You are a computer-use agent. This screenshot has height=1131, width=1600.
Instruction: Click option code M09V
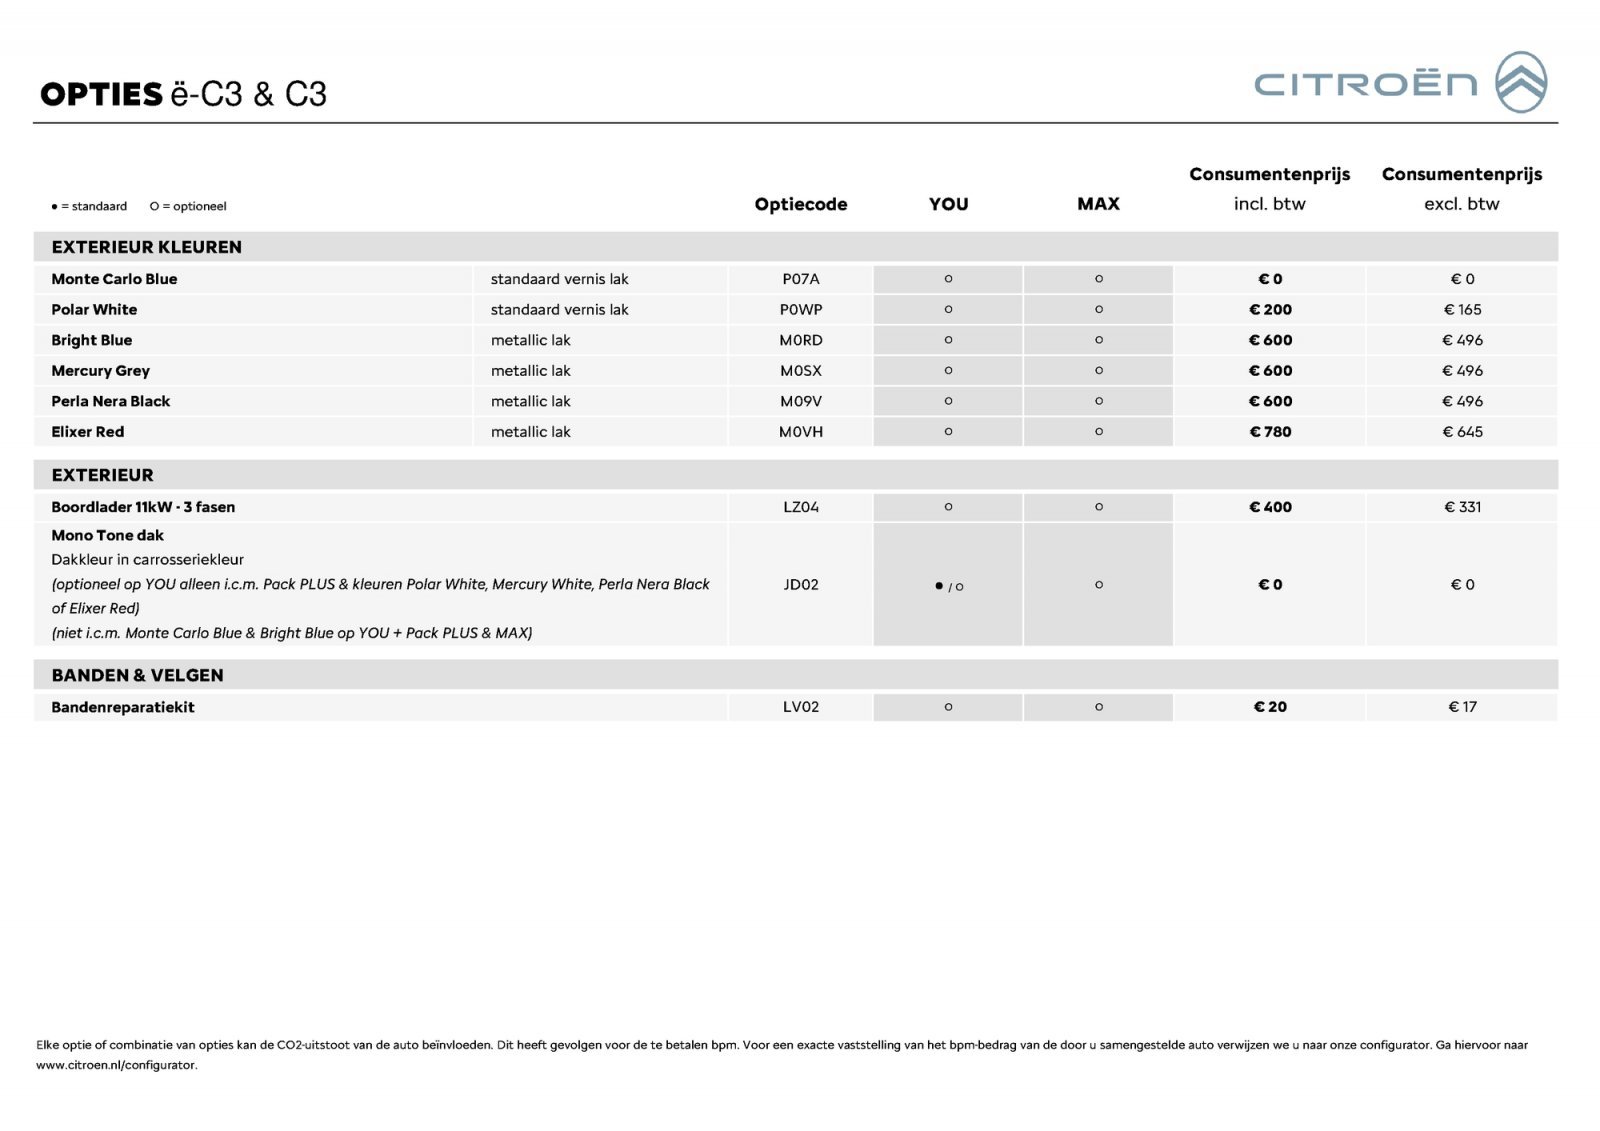point(801,401)
